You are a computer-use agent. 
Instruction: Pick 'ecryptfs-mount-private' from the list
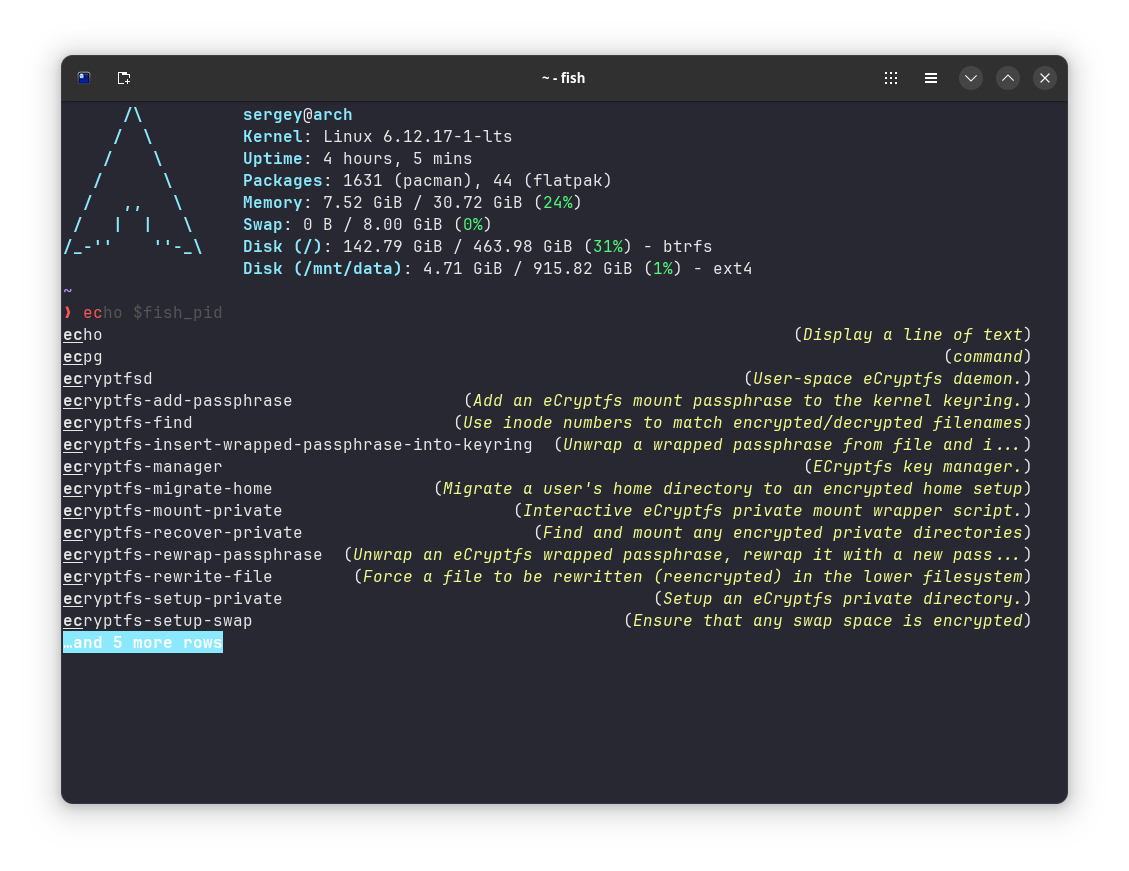tap(173, 511)
